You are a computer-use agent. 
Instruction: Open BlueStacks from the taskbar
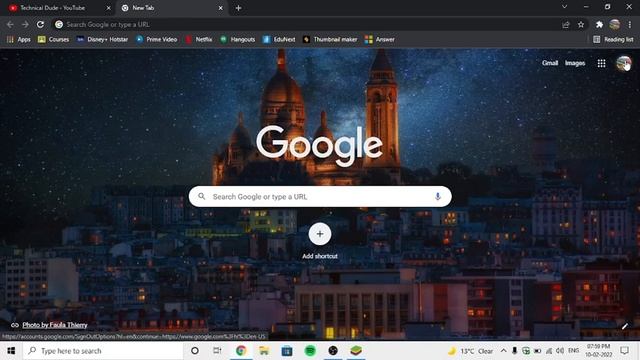point(356,351)
